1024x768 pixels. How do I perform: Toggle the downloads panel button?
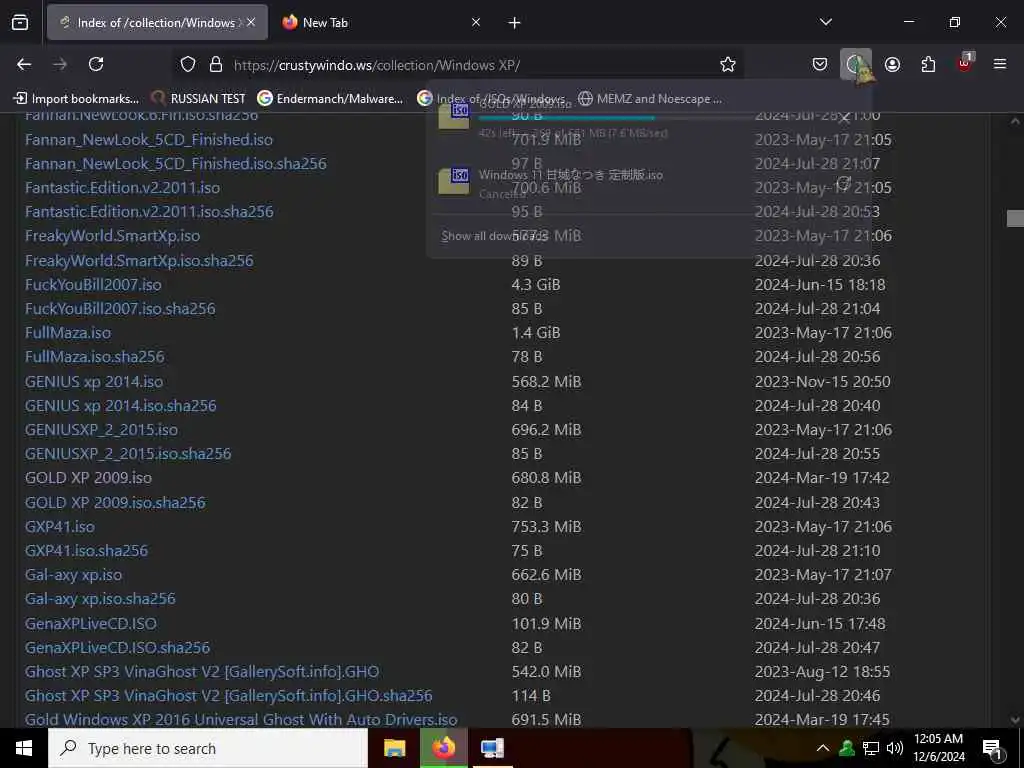pos(856,64)
